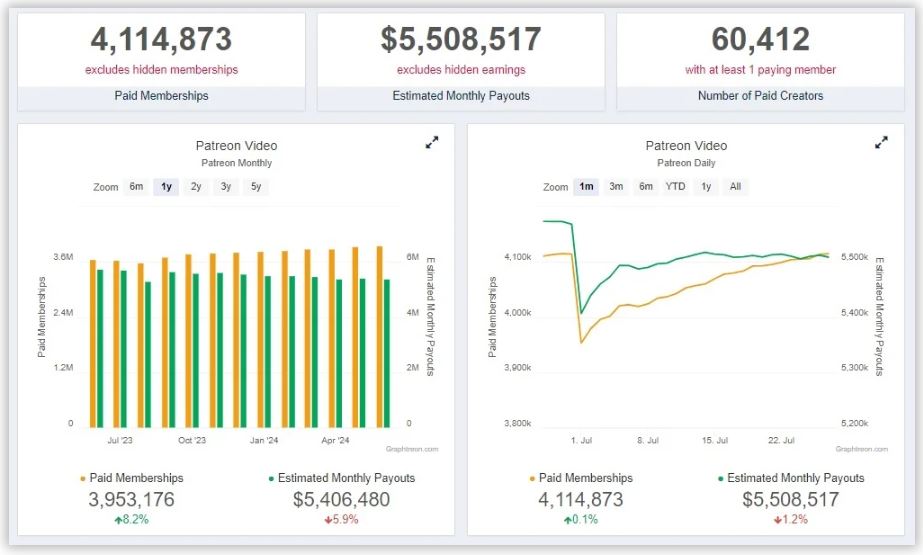
Task: Click the 1.2% decrease indicator
Action: pyautogui.click(x=791, y=520)
